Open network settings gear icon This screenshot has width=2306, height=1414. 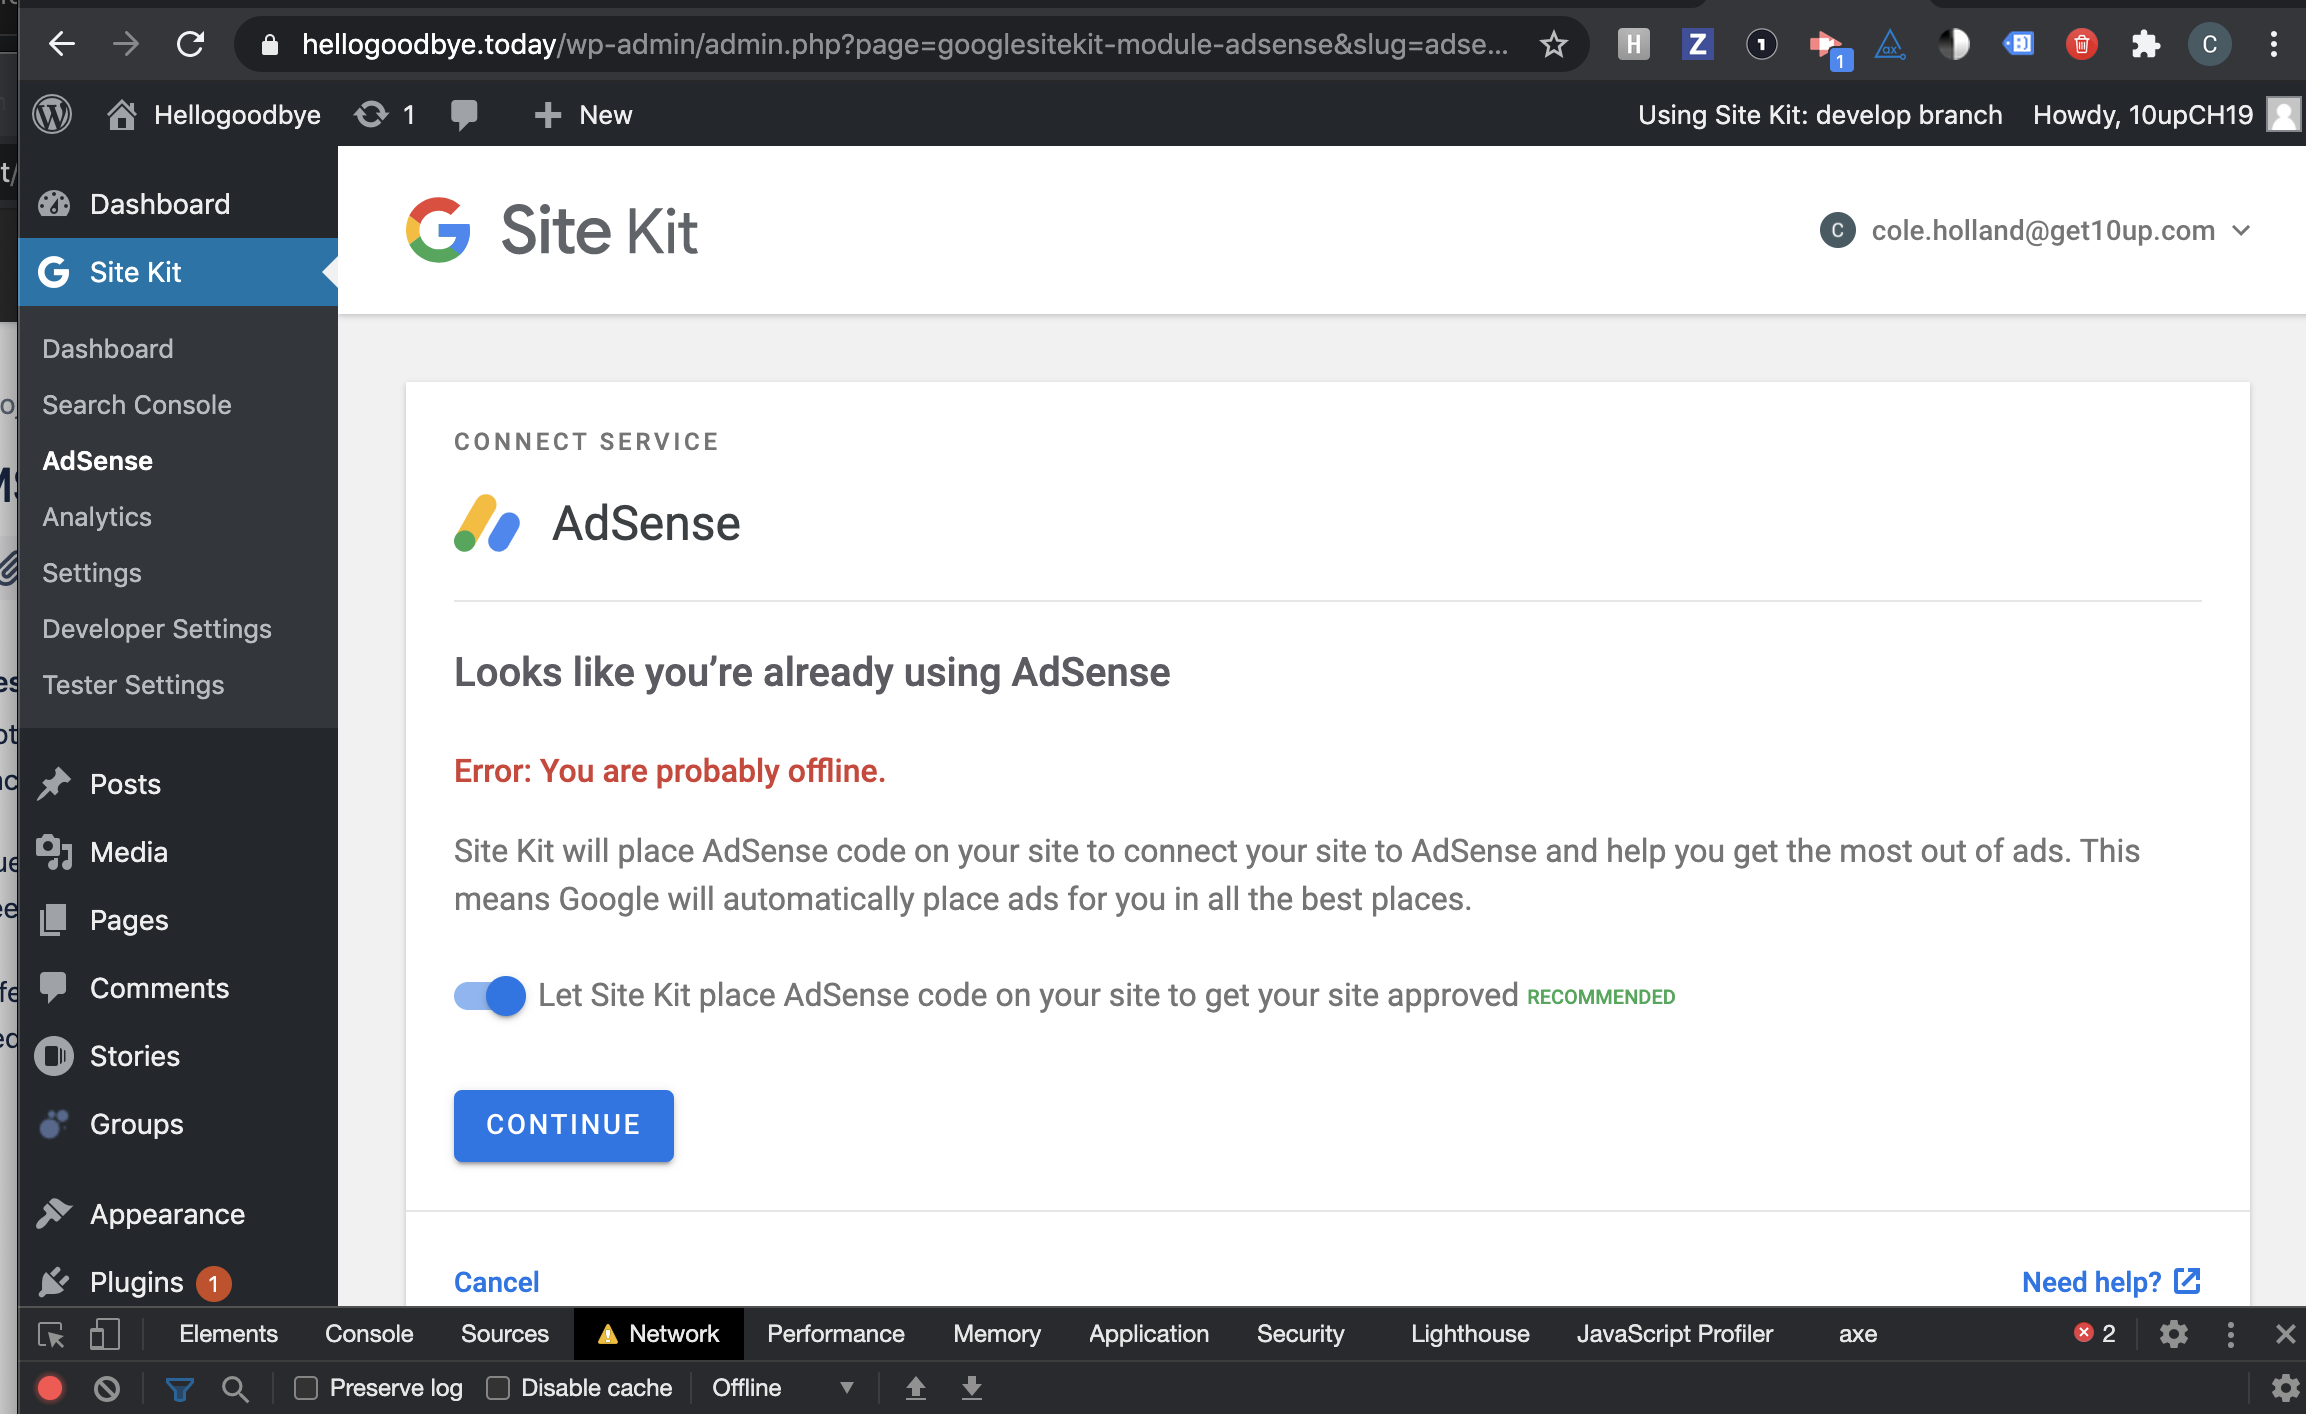pyautogui.click(x=2284, y=1388)
